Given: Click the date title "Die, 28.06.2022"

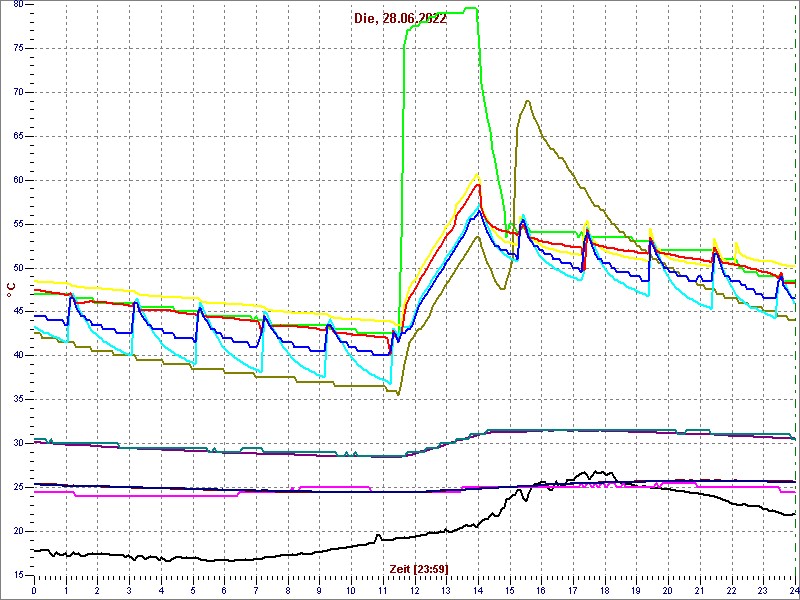Looking at the screenshot, I should (401, 19).
